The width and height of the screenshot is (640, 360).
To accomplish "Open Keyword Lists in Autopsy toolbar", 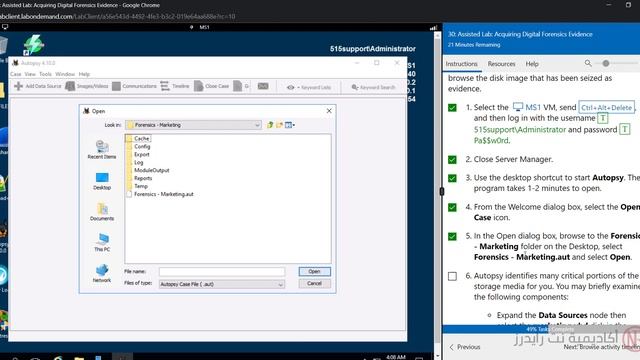I will pyautogui.click(x=309, y=87).
